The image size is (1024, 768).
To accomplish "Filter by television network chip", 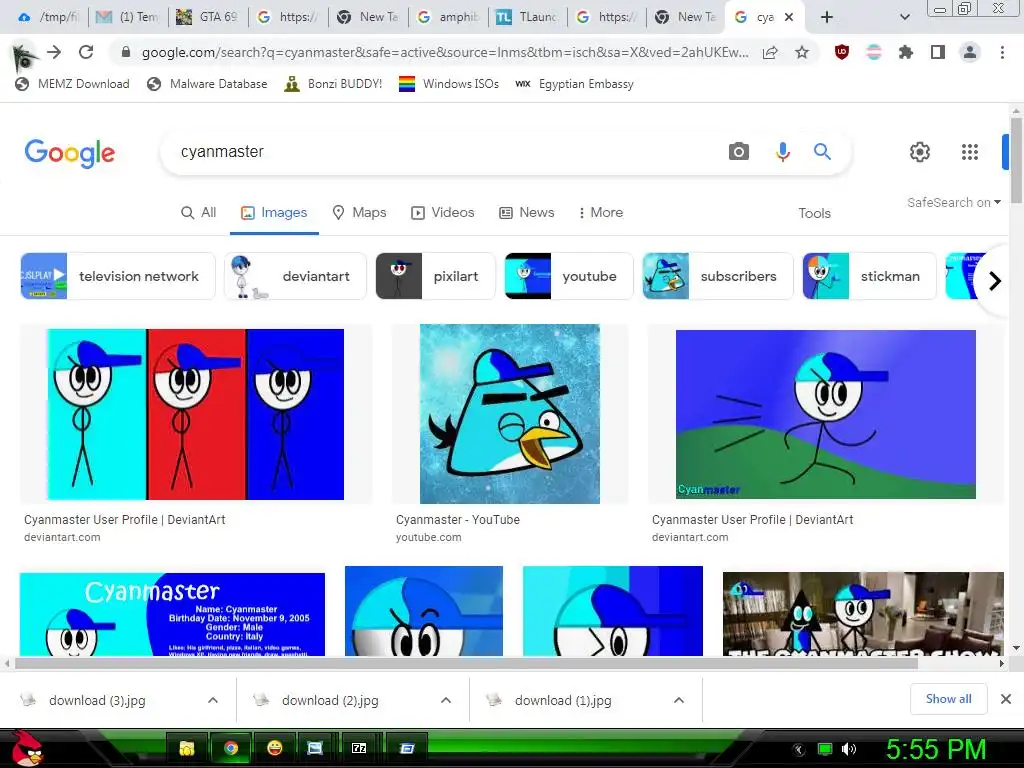I will (x=118, y=276).
